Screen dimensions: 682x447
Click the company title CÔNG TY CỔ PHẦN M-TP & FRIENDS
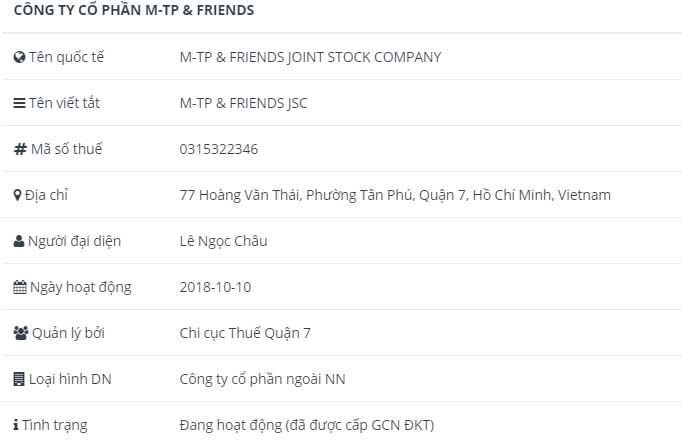(133, 11)
